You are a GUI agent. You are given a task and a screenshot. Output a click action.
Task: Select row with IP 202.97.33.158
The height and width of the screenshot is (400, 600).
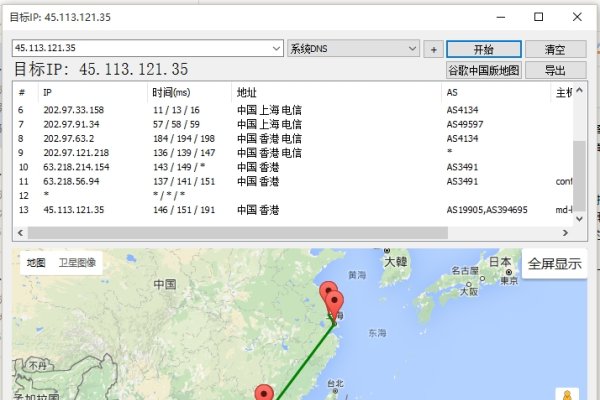point(293,110)
